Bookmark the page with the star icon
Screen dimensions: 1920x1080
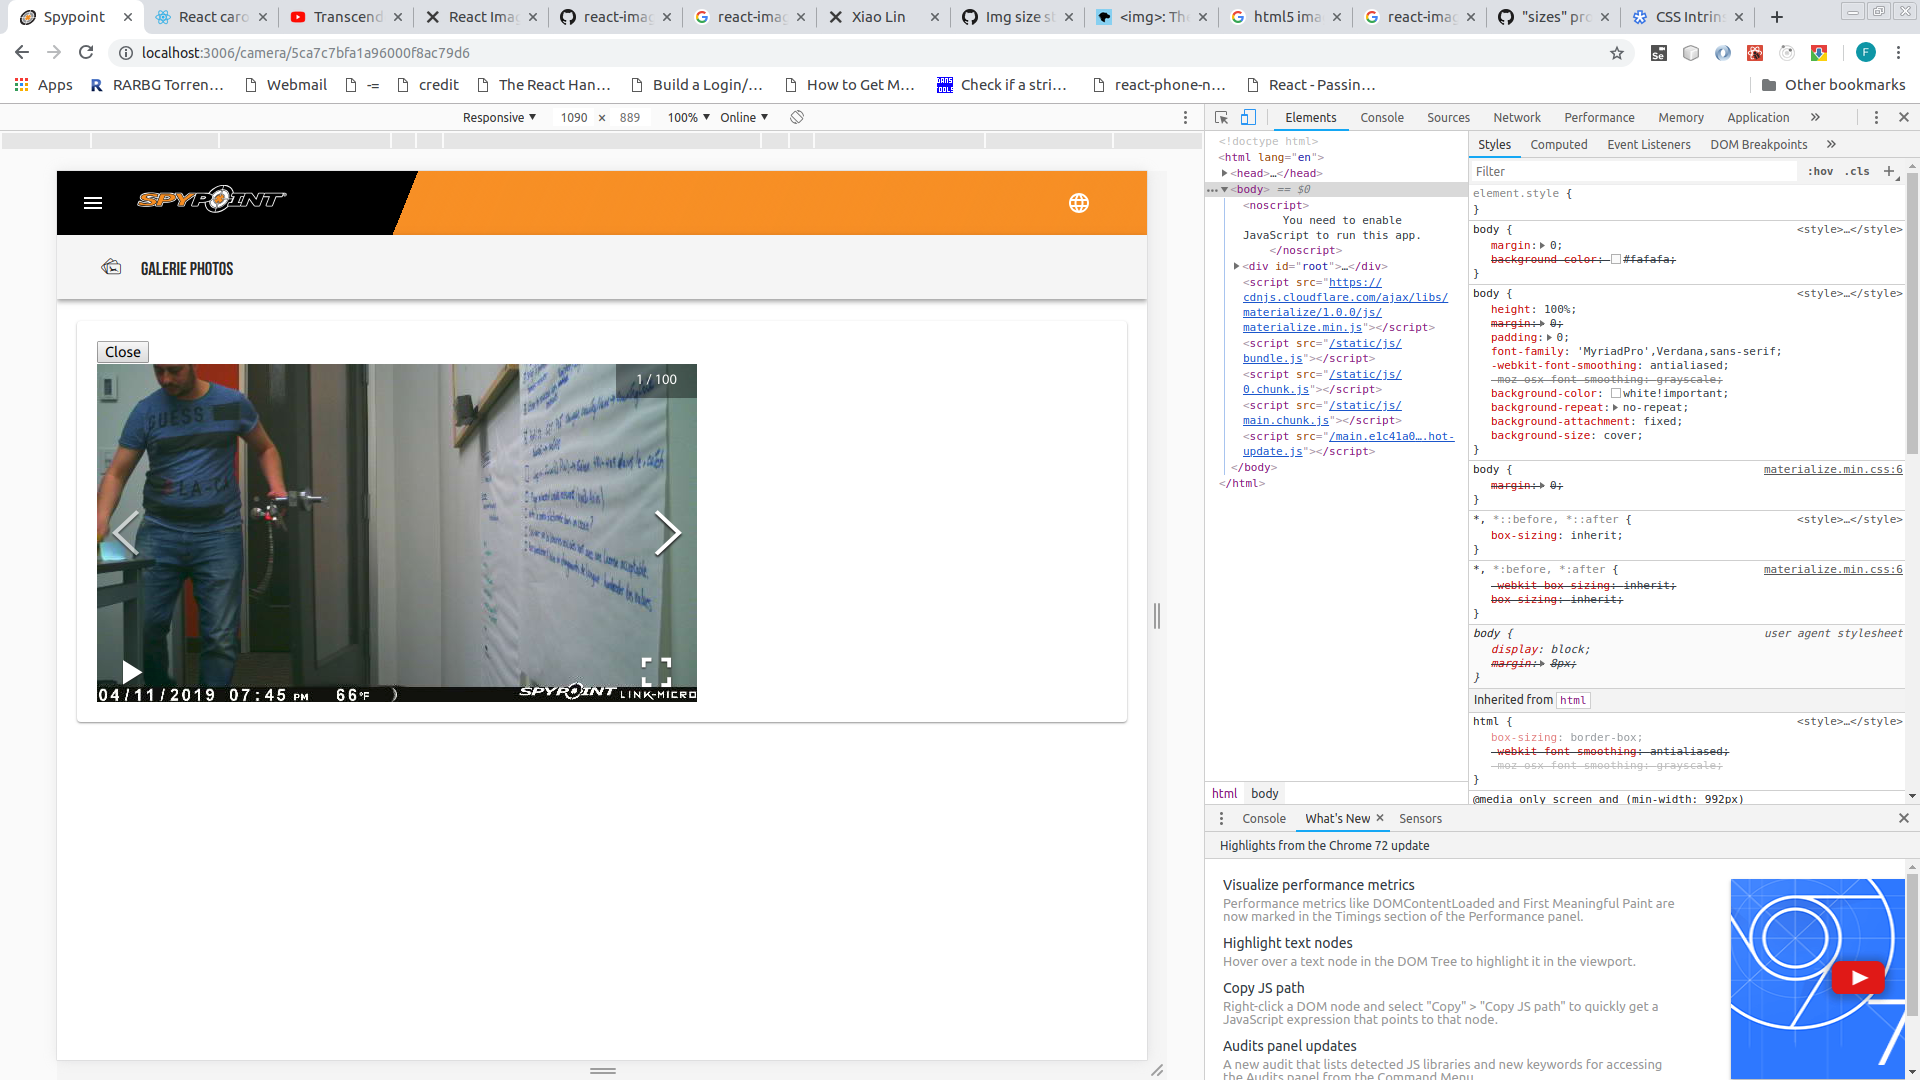[x=1617, y=53]
